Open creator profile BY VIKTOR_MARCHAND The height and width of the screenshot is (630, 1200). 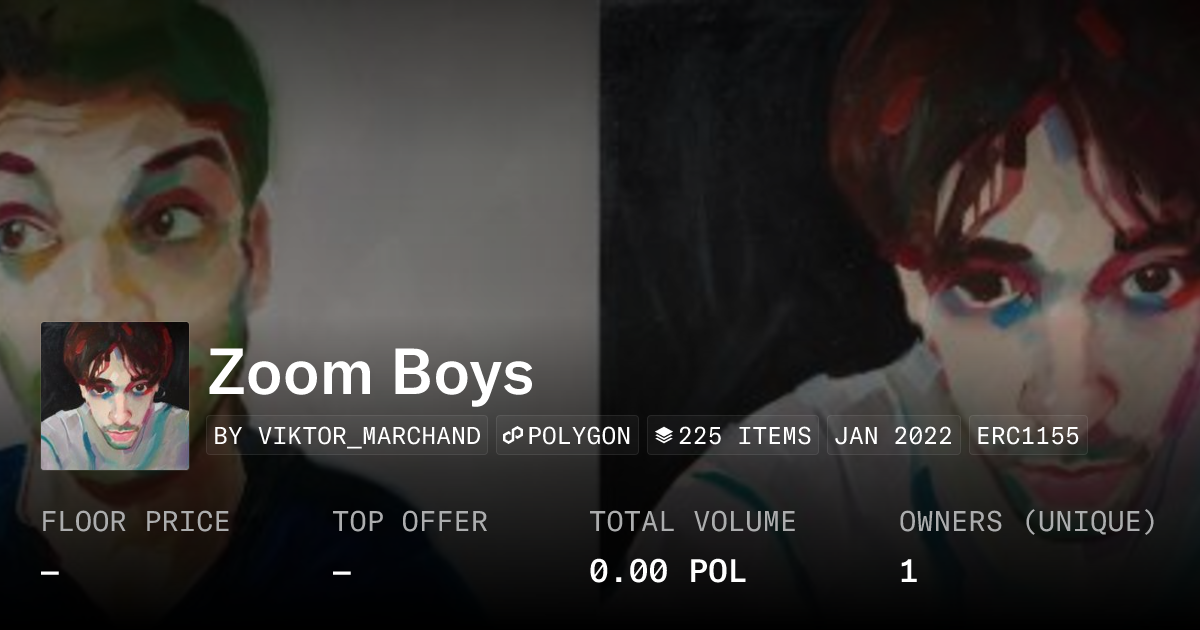[x=347, y=436]
